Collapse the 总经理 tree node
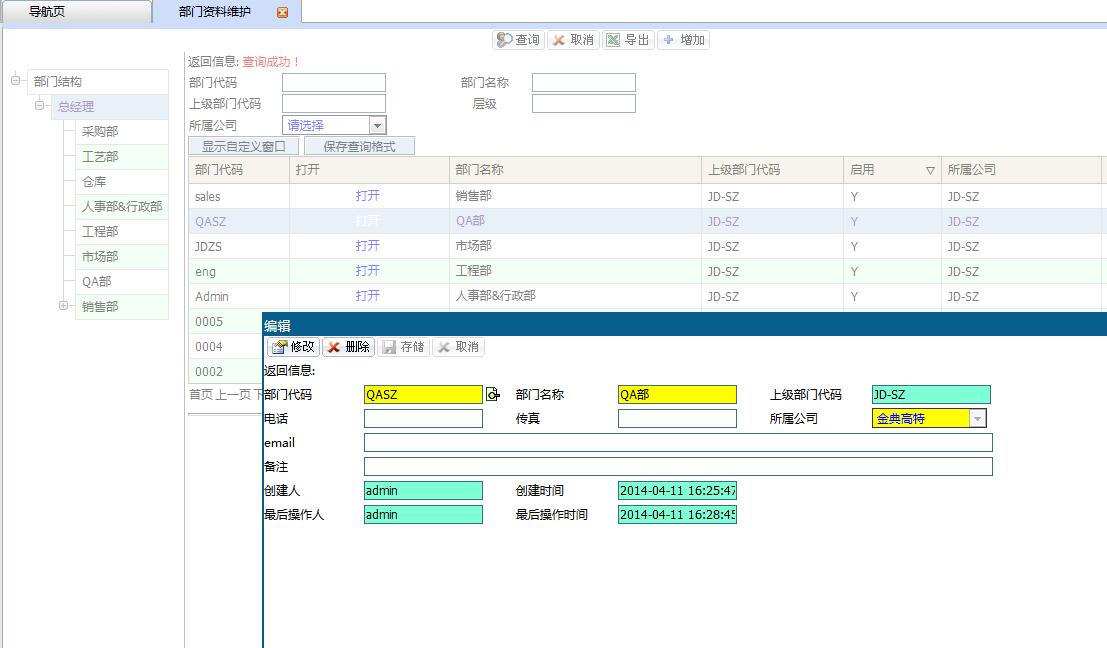This screenshot has height=648, width=1107. pyautogui.click(x=40, y=106)
